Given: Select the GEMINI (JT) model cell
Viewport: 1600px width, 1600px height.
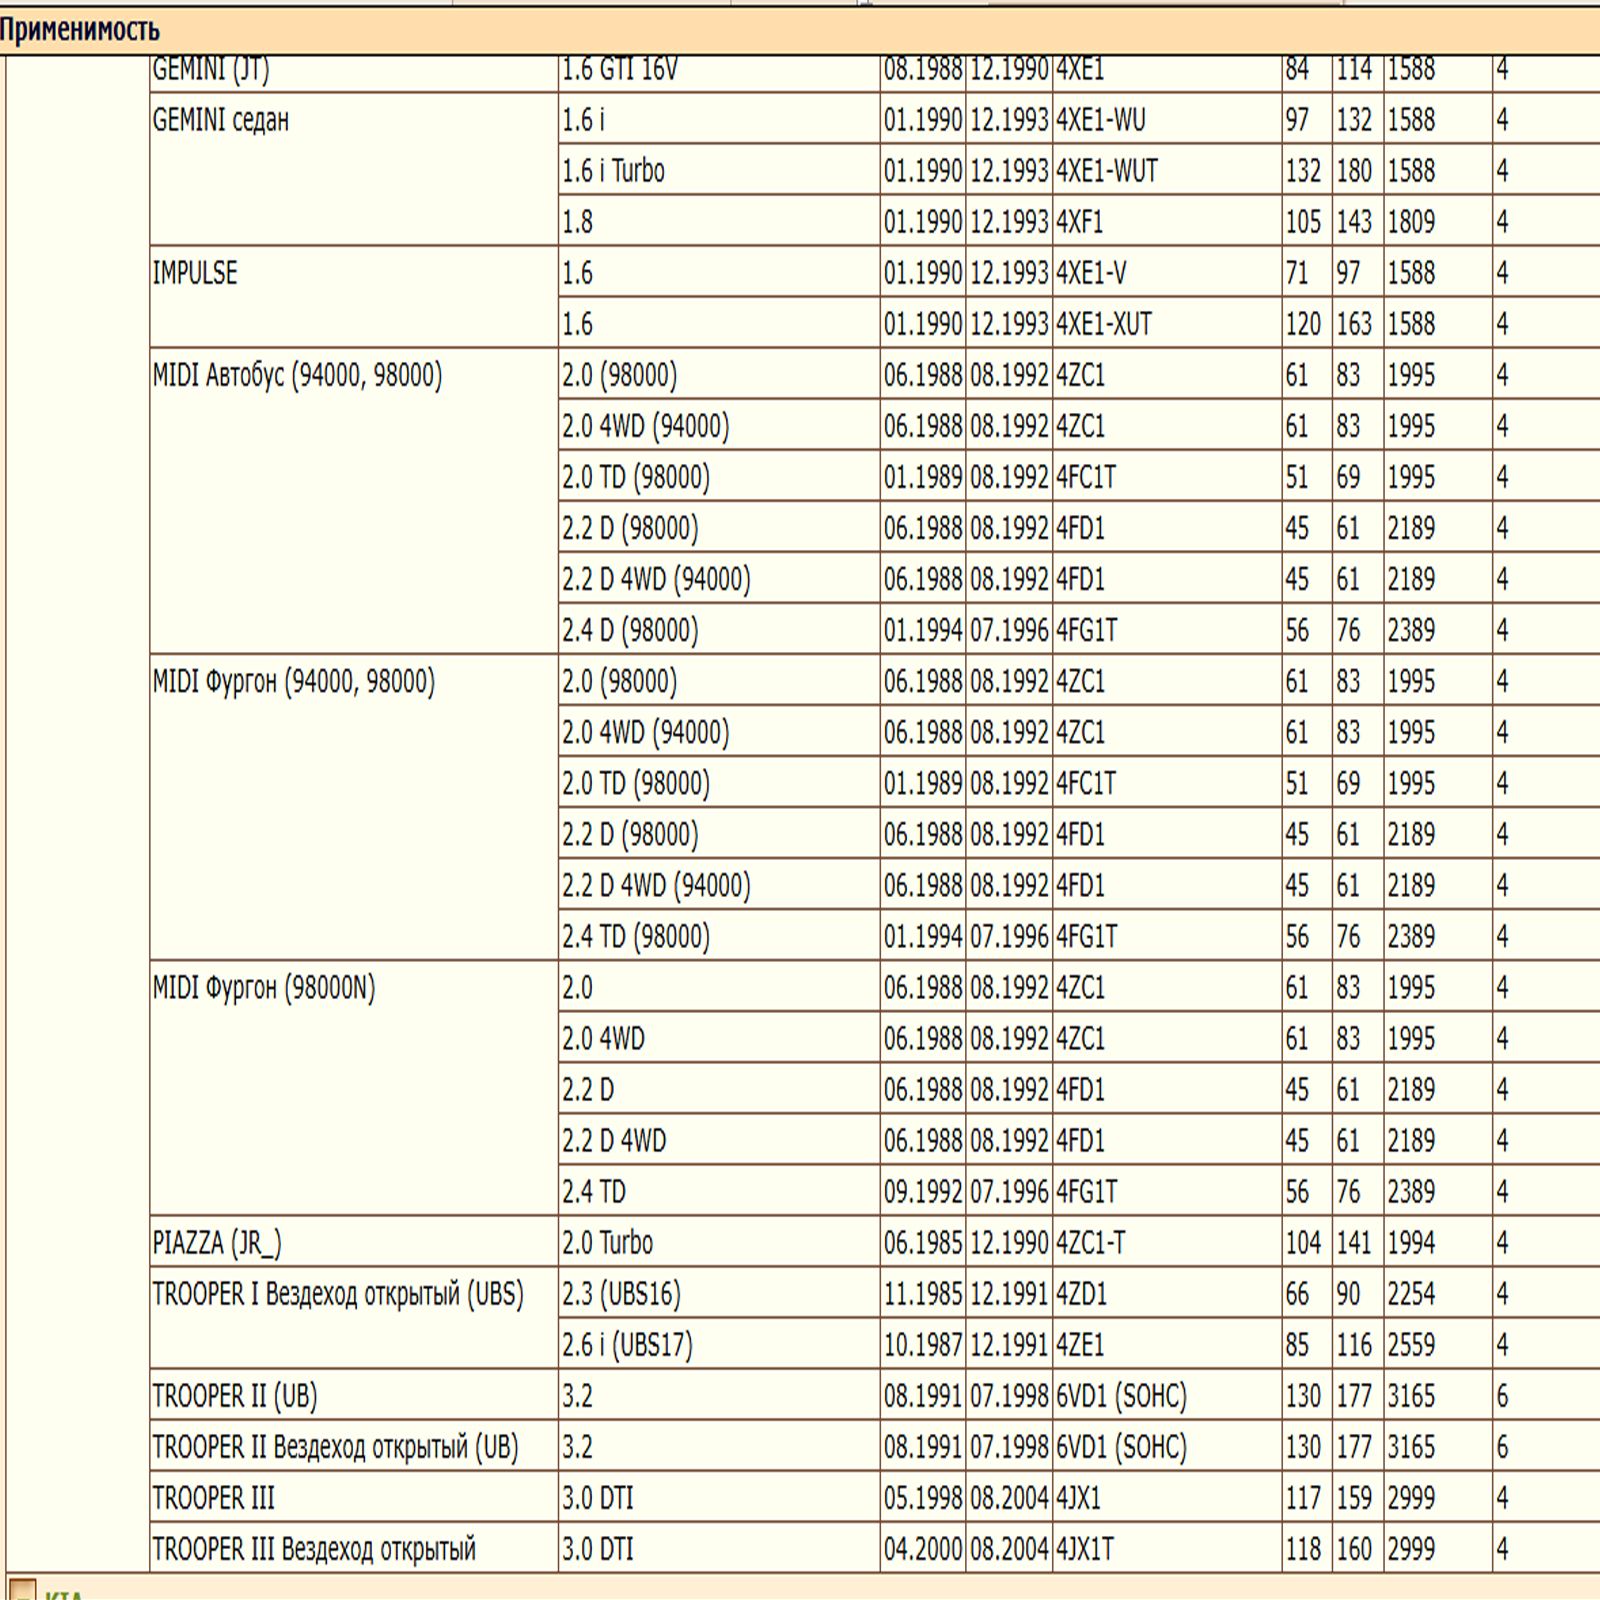Looking at the screenshot, I should pyautogui.click(x=211, y=70).
